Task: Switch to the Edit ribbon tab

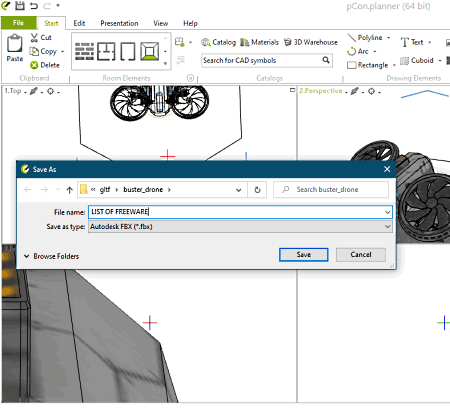Action: 79,23
